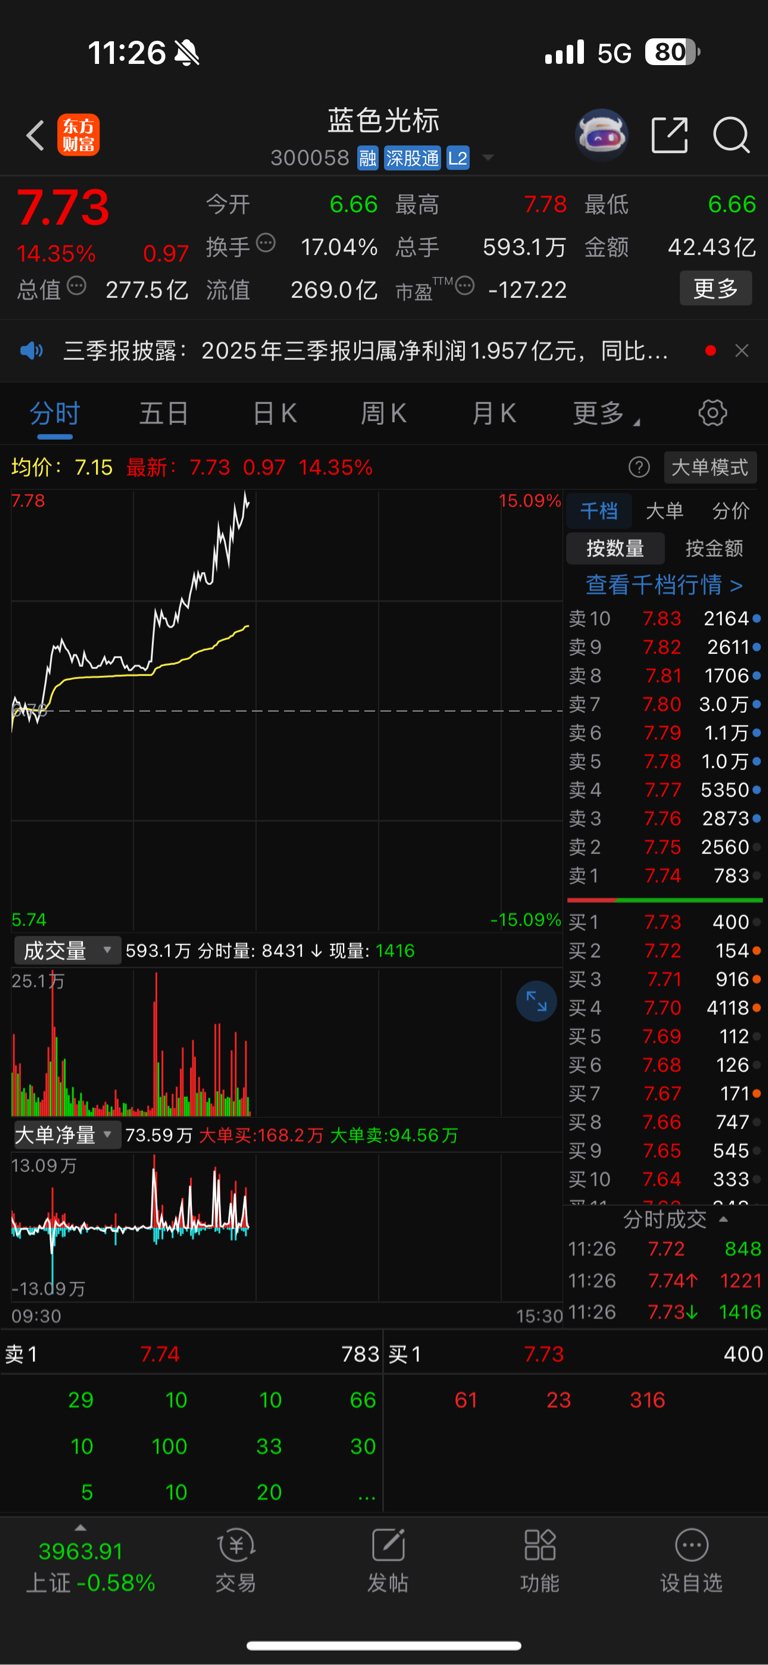Select the 买10 7.64 order row
Screen dimensions: 768x1665
click(665, 1179)
